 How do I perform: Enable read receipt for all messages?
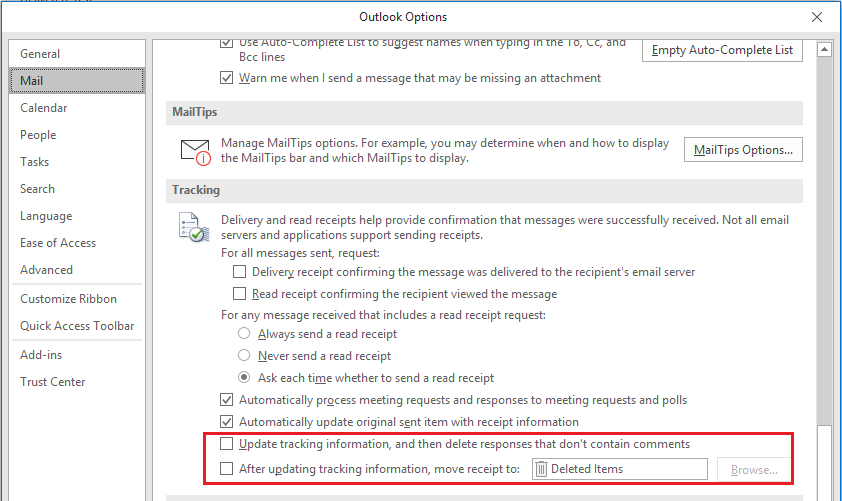point(239,294)
